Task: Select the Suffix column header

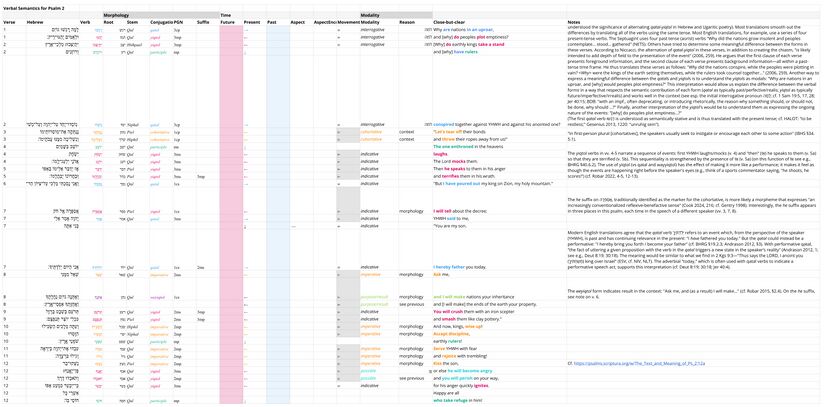Action: tap(202, 23)
